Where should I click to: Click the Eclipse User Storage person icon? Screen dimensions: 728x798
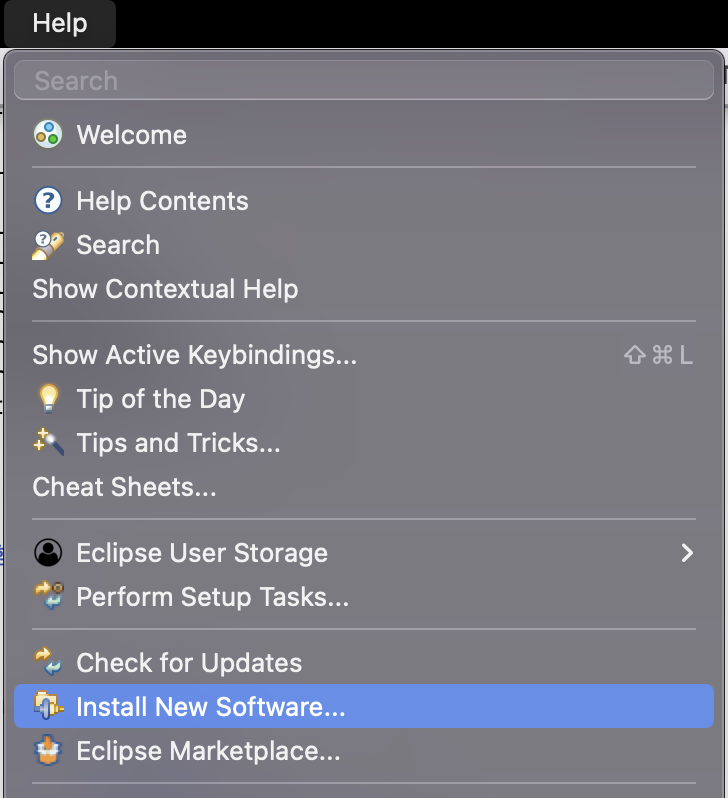tap(48, 553)
